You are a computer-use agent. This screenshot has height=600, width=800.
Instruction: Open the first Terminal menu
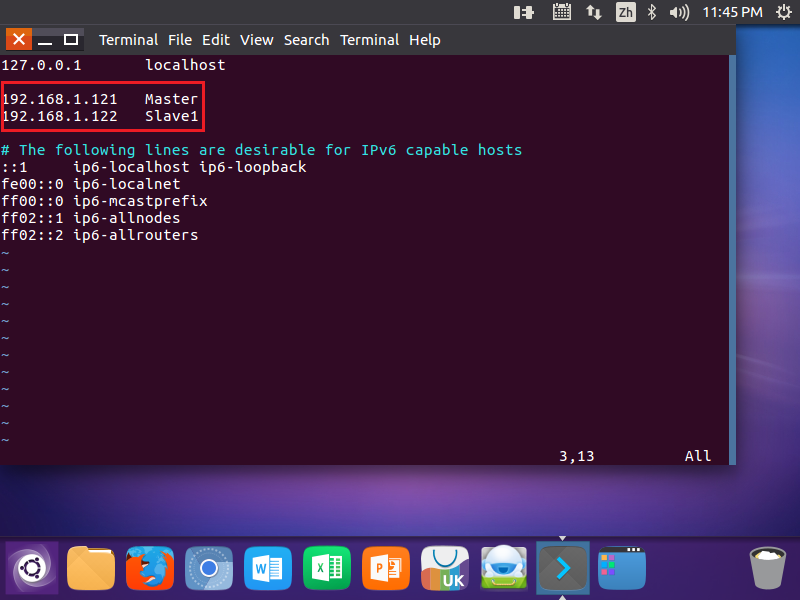point(129,40)
